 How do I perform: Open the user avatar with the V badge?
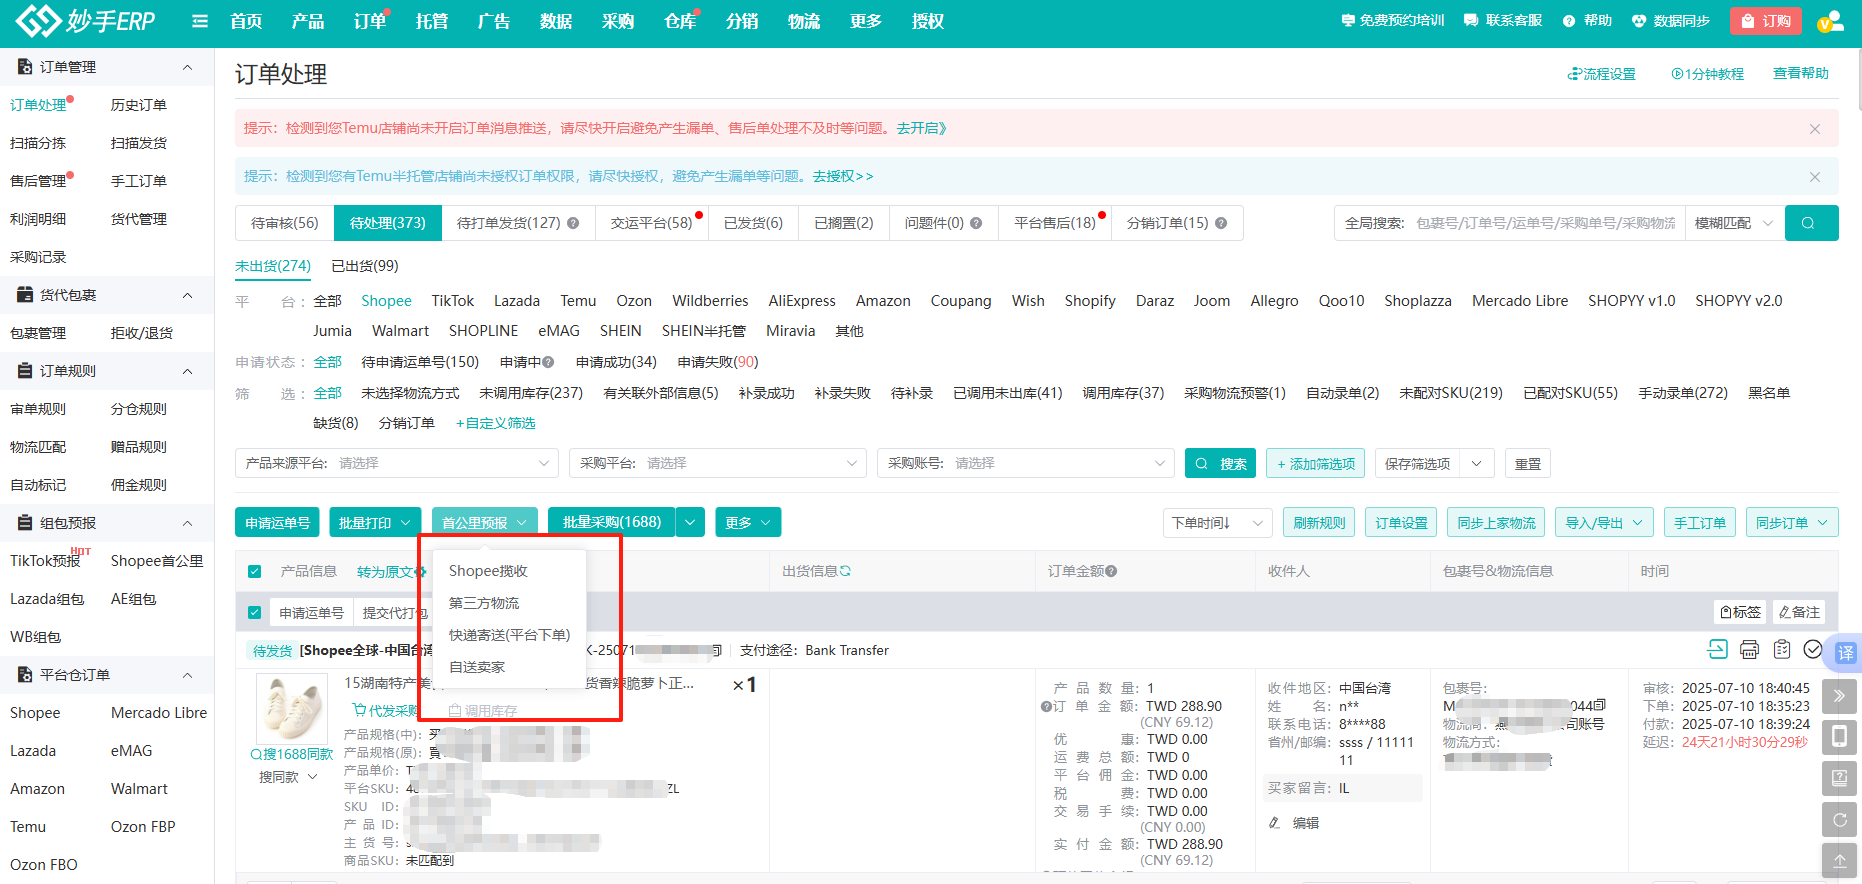pyautogui.click(x=1830, y=21)
